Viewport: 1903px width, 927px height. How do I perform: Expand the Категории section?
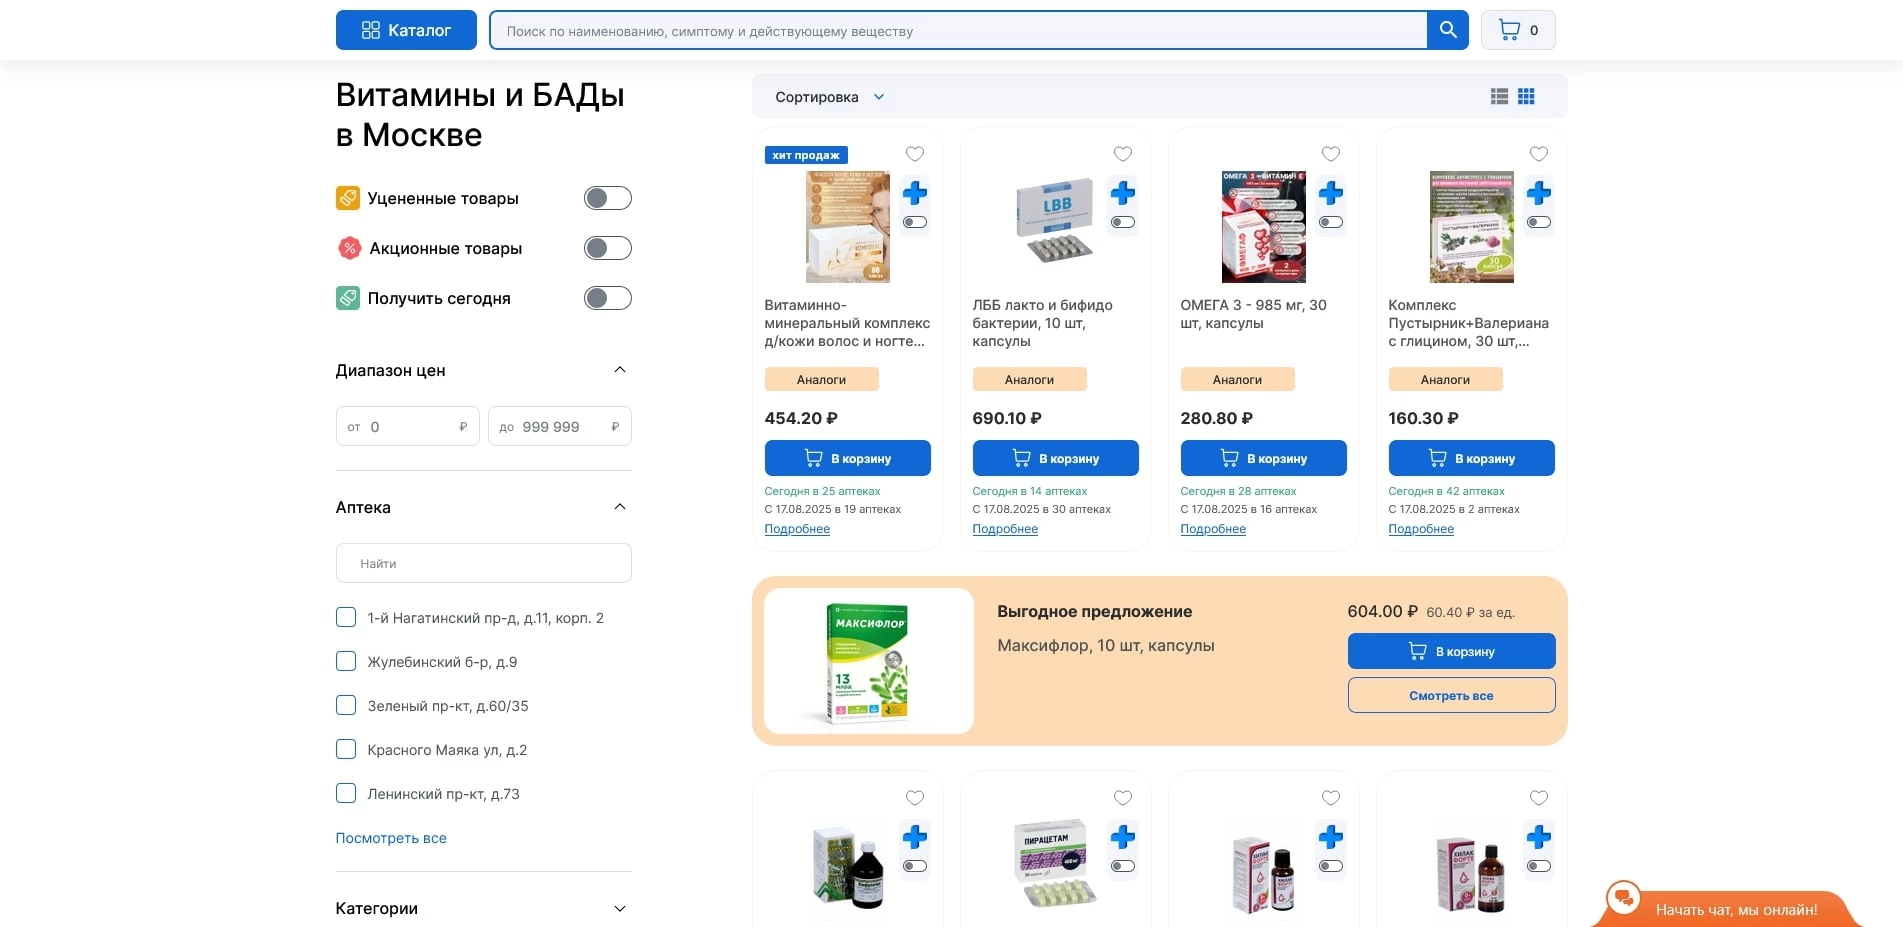(x=620, y=908)
